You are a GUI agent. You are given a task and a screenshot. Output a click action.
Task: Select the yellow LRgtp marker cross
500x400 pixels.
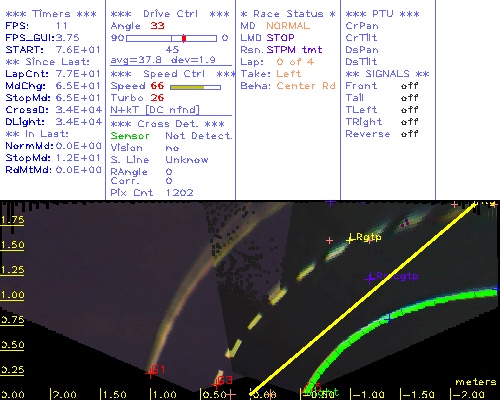[350, 239]
